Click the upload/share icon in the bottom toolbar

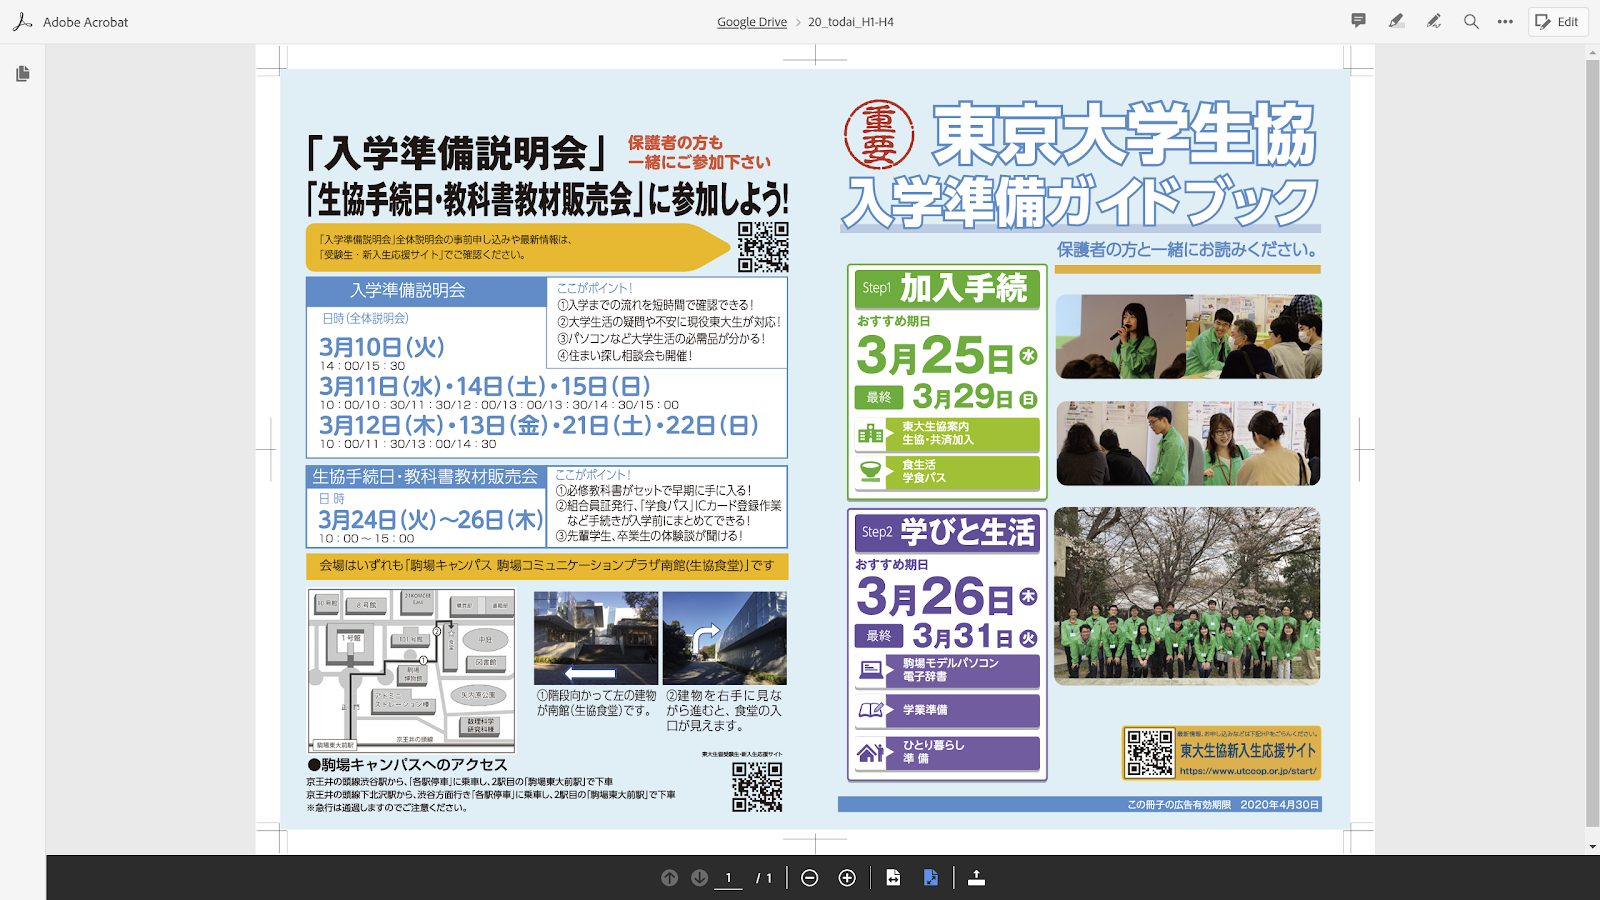pos(977,878)
